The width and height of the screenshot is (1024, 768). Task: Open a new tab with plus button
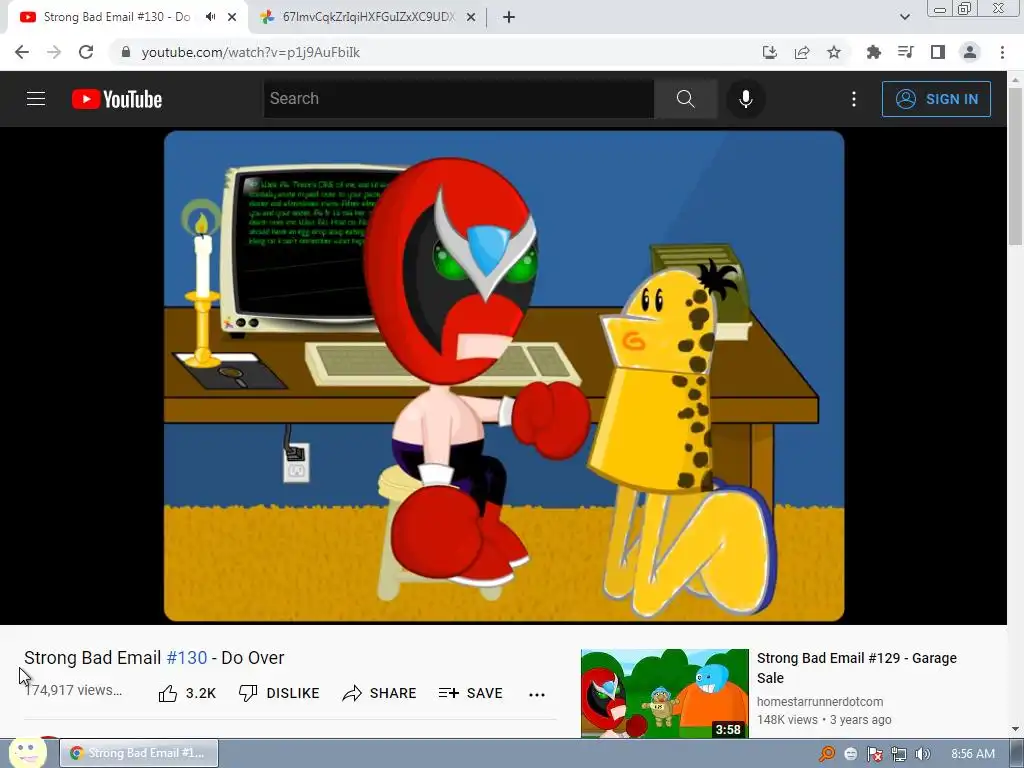click(509, 17)
